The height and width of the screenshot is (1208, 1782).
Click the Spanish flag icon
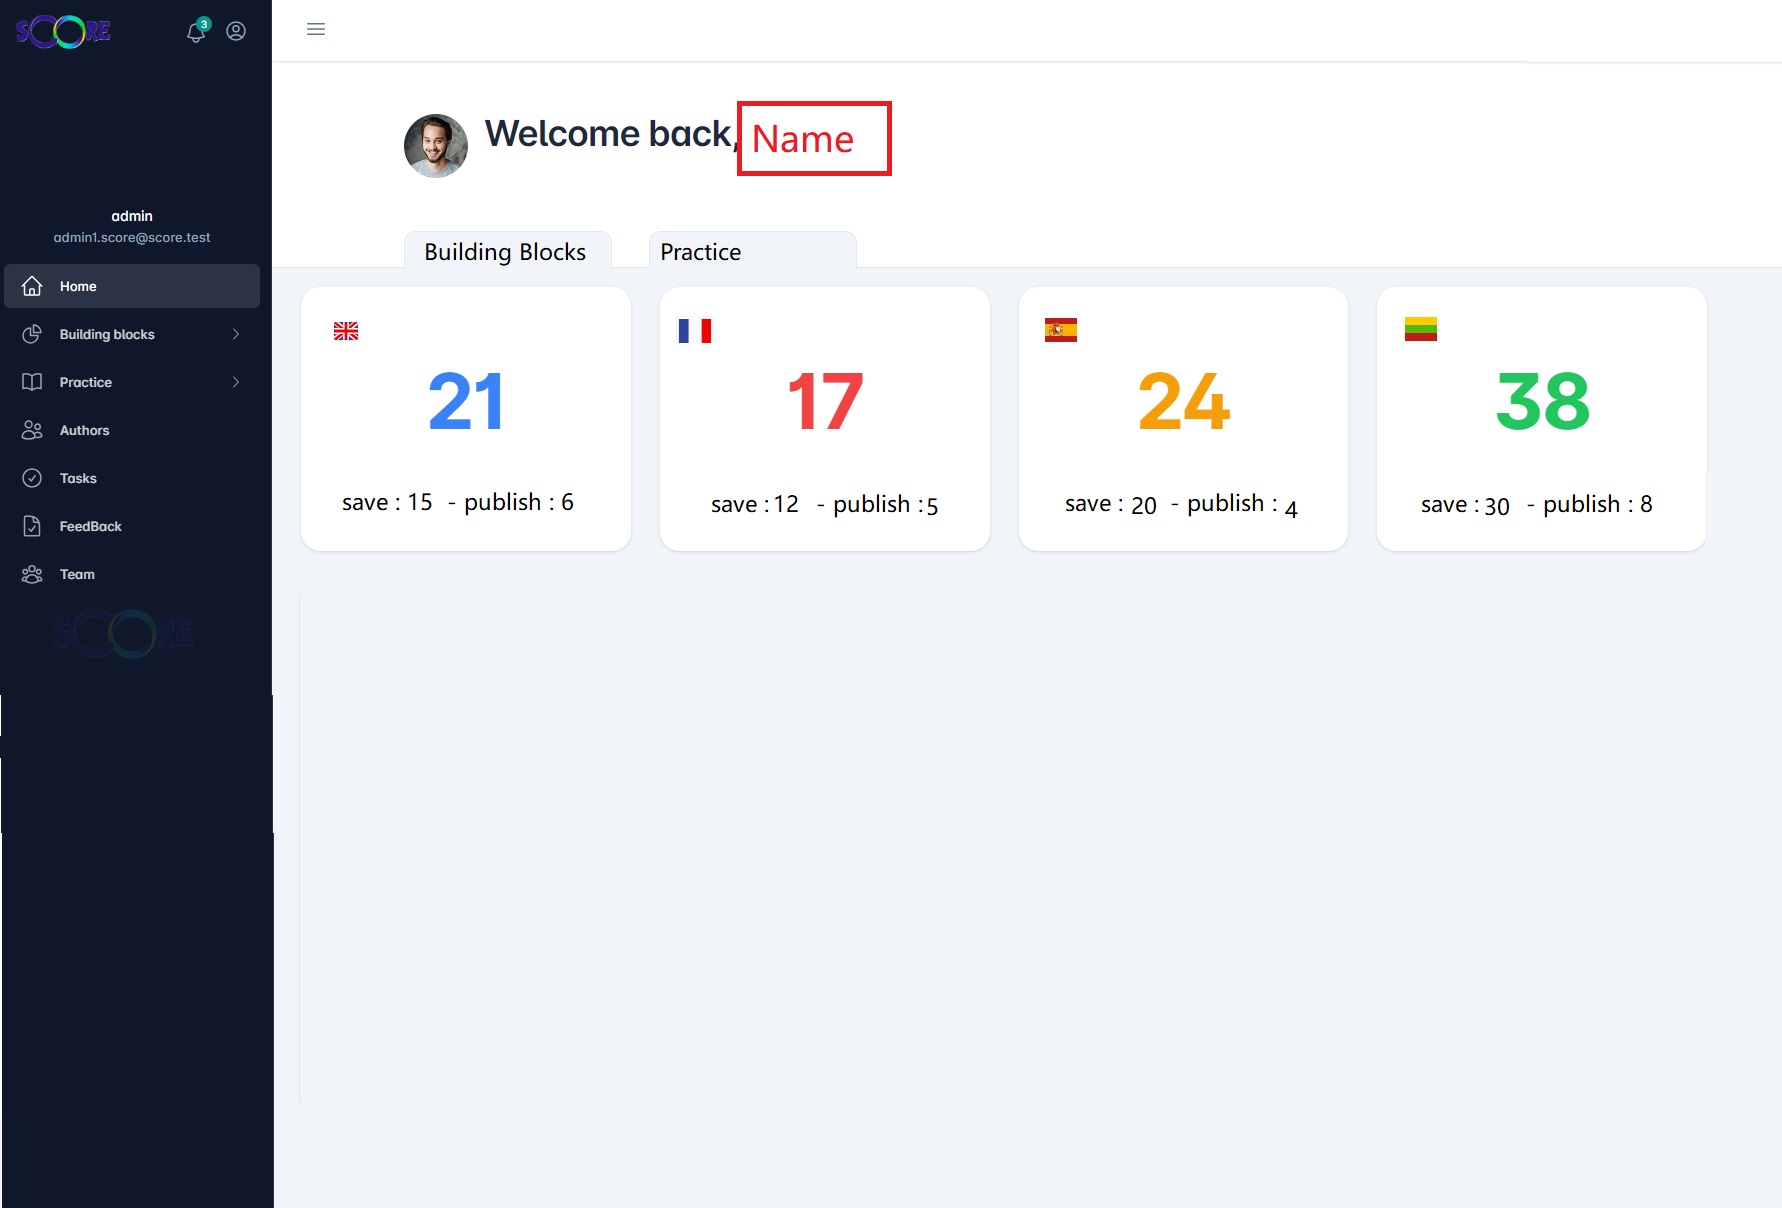1061,330
